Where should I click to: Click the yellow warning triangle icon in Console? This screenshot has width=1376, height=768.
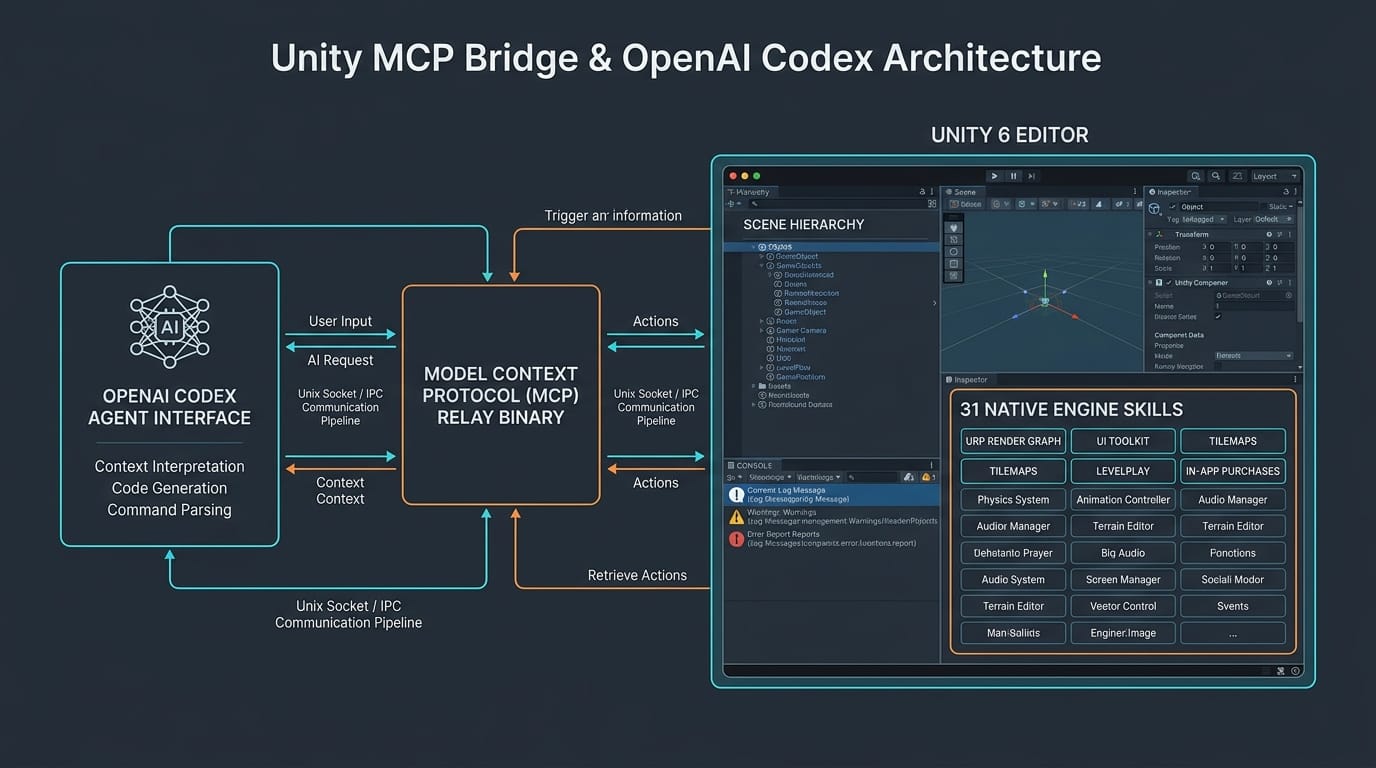(736, 517)
